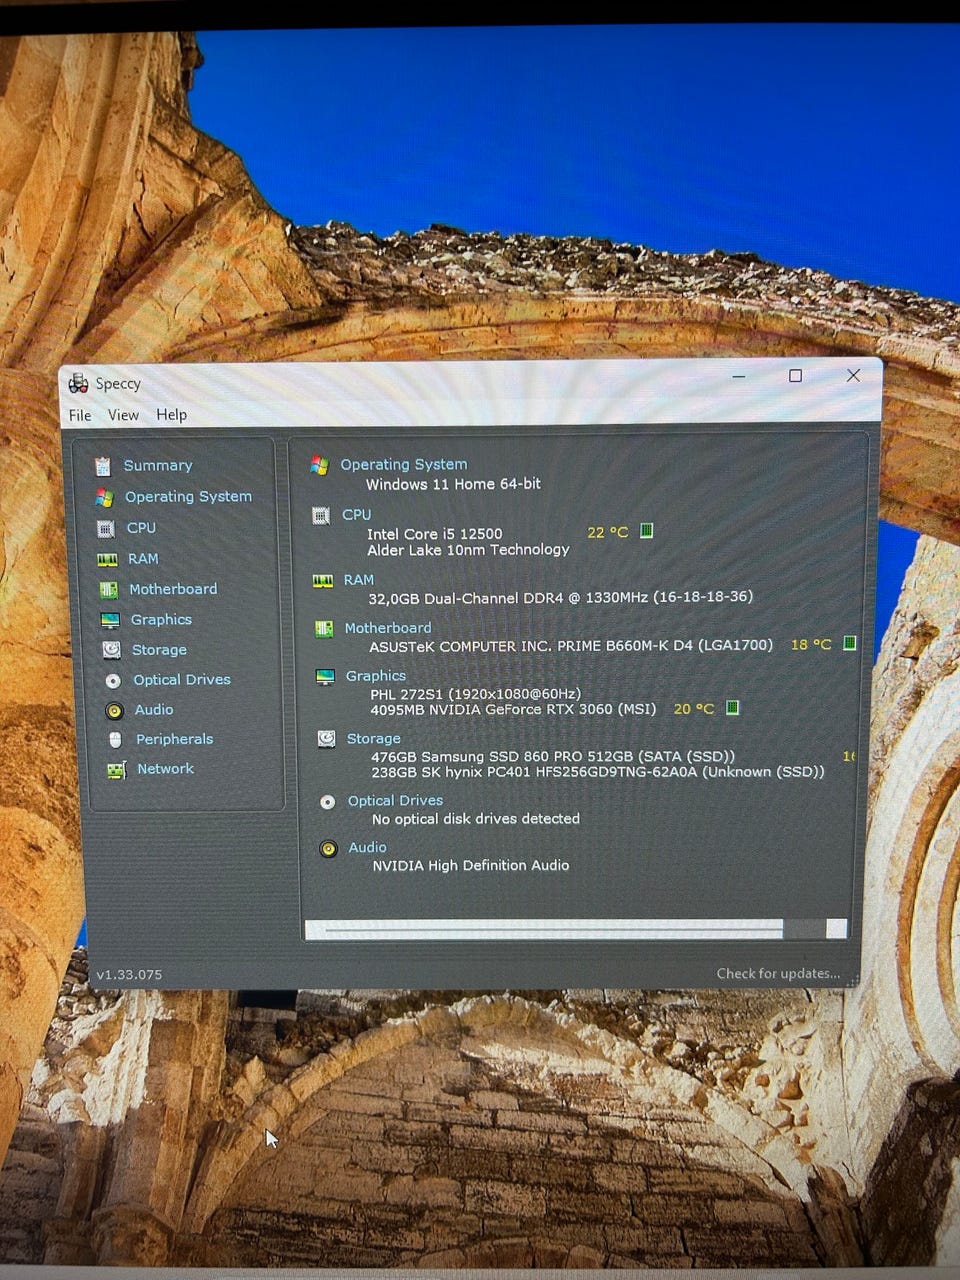
Task: Click the RAM stick icon in sidebar
Action: (107, 560)
